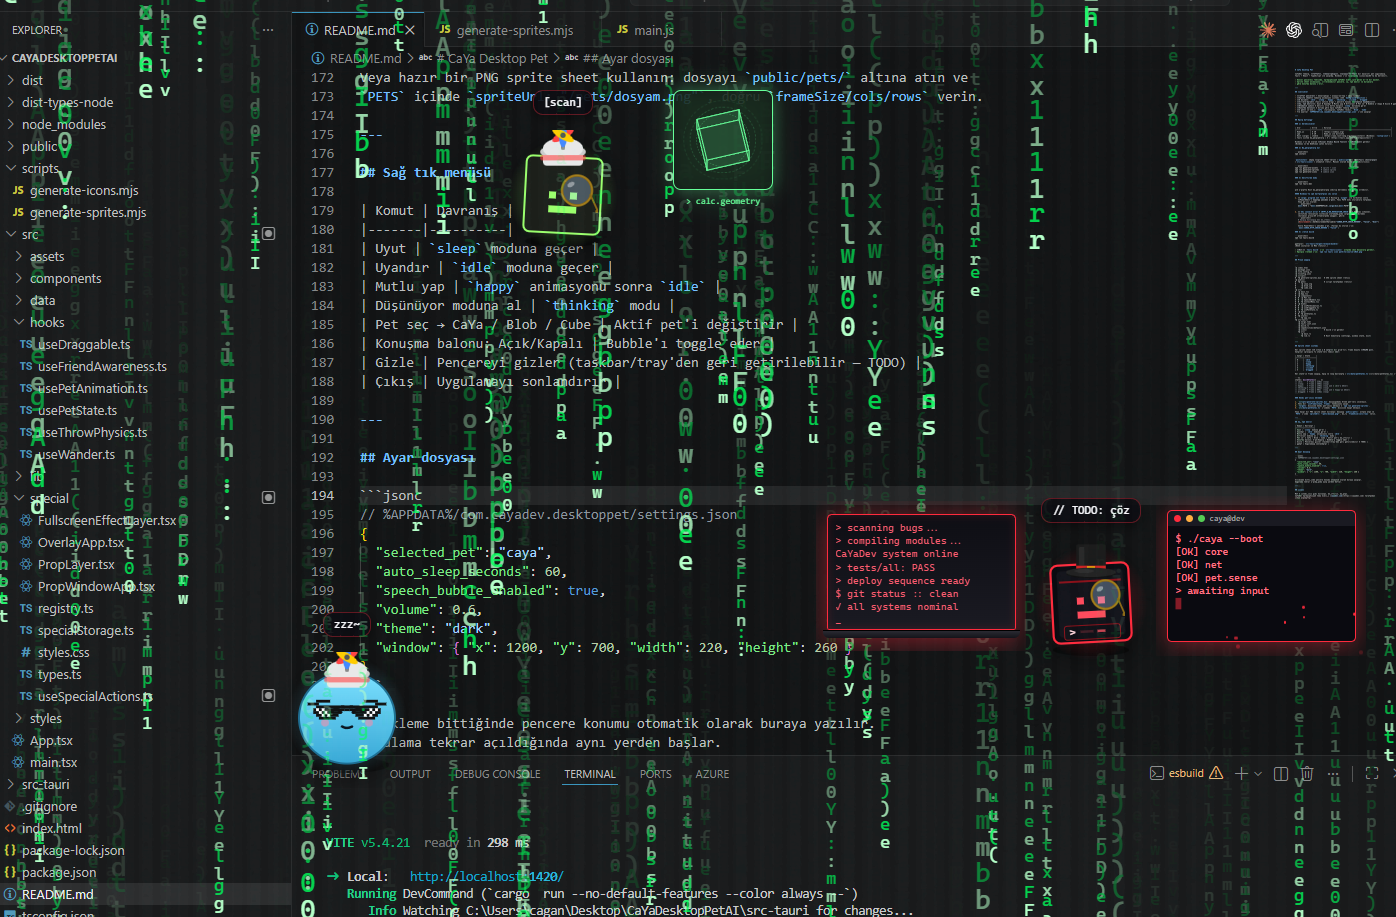Open the ChatGPT Codex icon in editor toolbar
The image size is (1396, 917).
[1294, 30]
